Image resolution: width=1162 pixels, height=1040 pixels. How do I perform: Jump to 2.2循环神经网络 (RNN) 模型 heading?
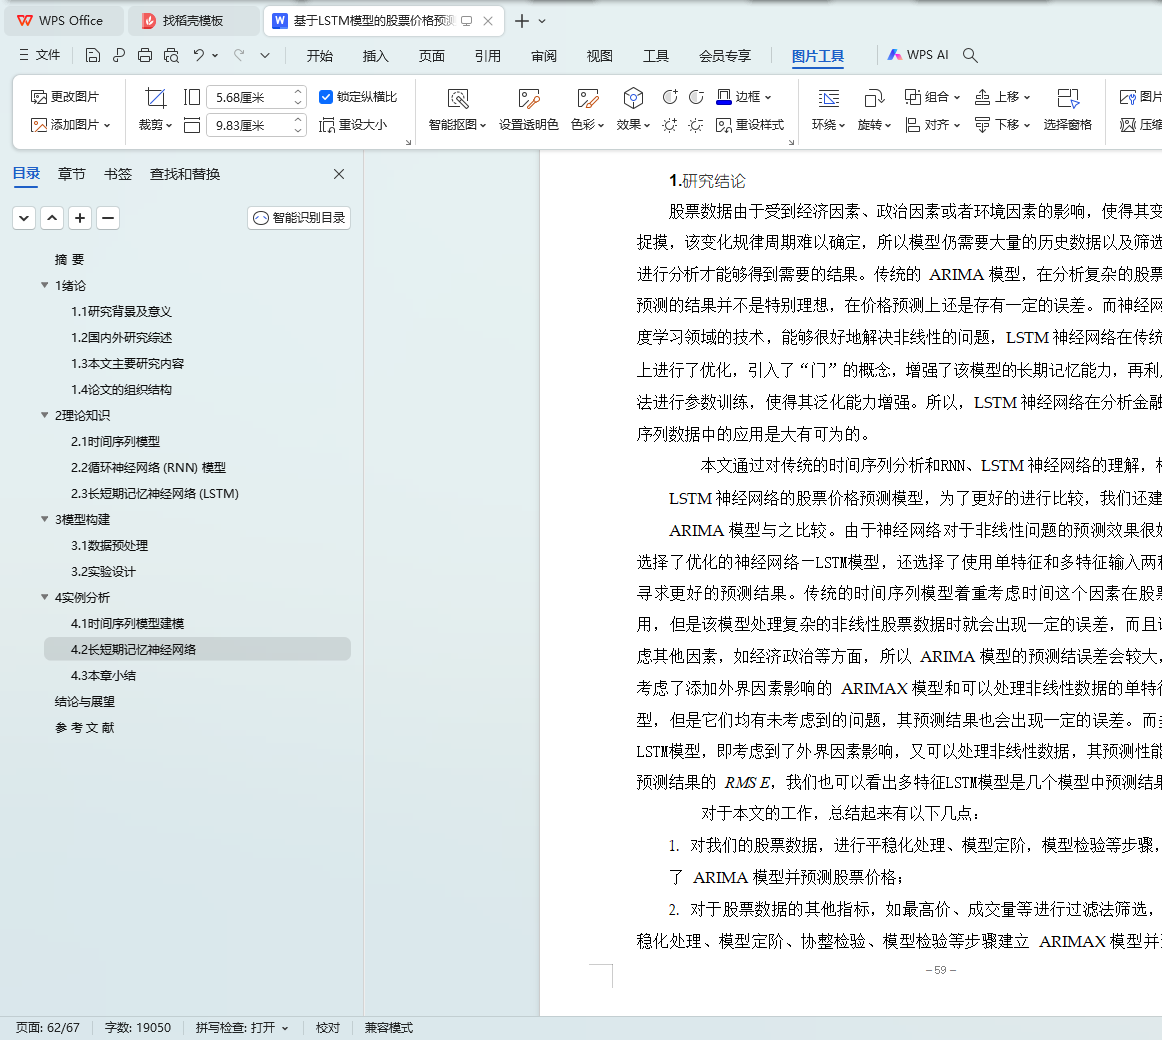[x=148, y=467]
